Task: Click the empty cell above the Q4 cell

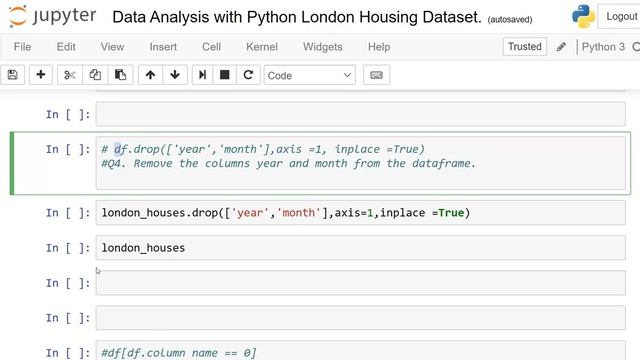Action: coord(360,114)
